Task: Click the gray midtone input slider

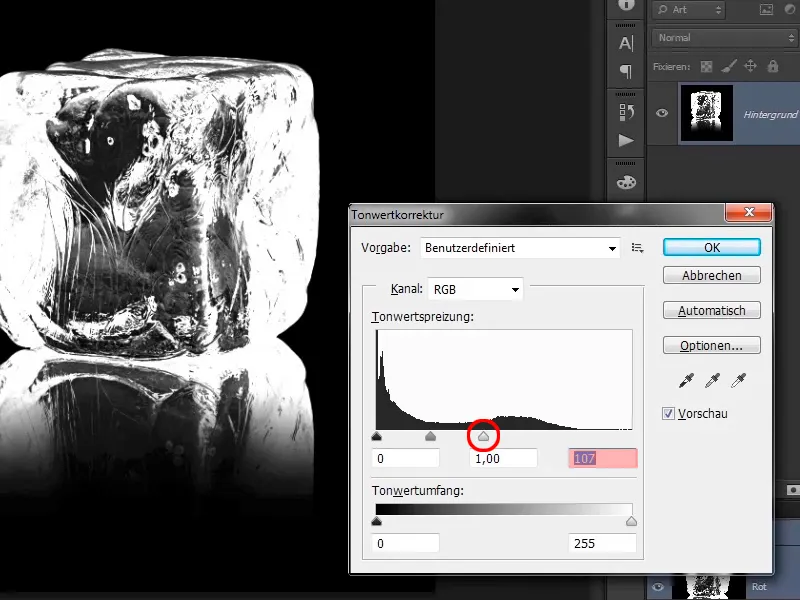Action: [431, 436]
